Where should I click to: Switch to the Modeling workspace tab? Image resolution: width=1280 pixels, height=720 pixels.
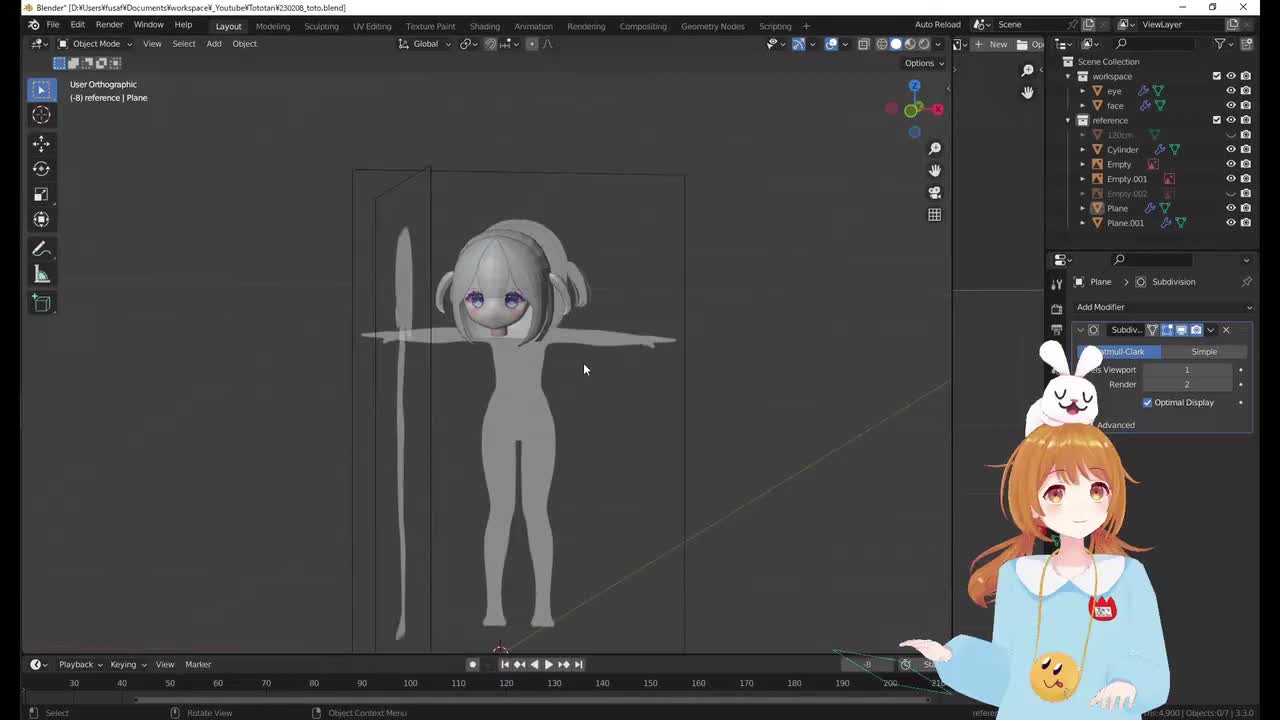[272, 26]
